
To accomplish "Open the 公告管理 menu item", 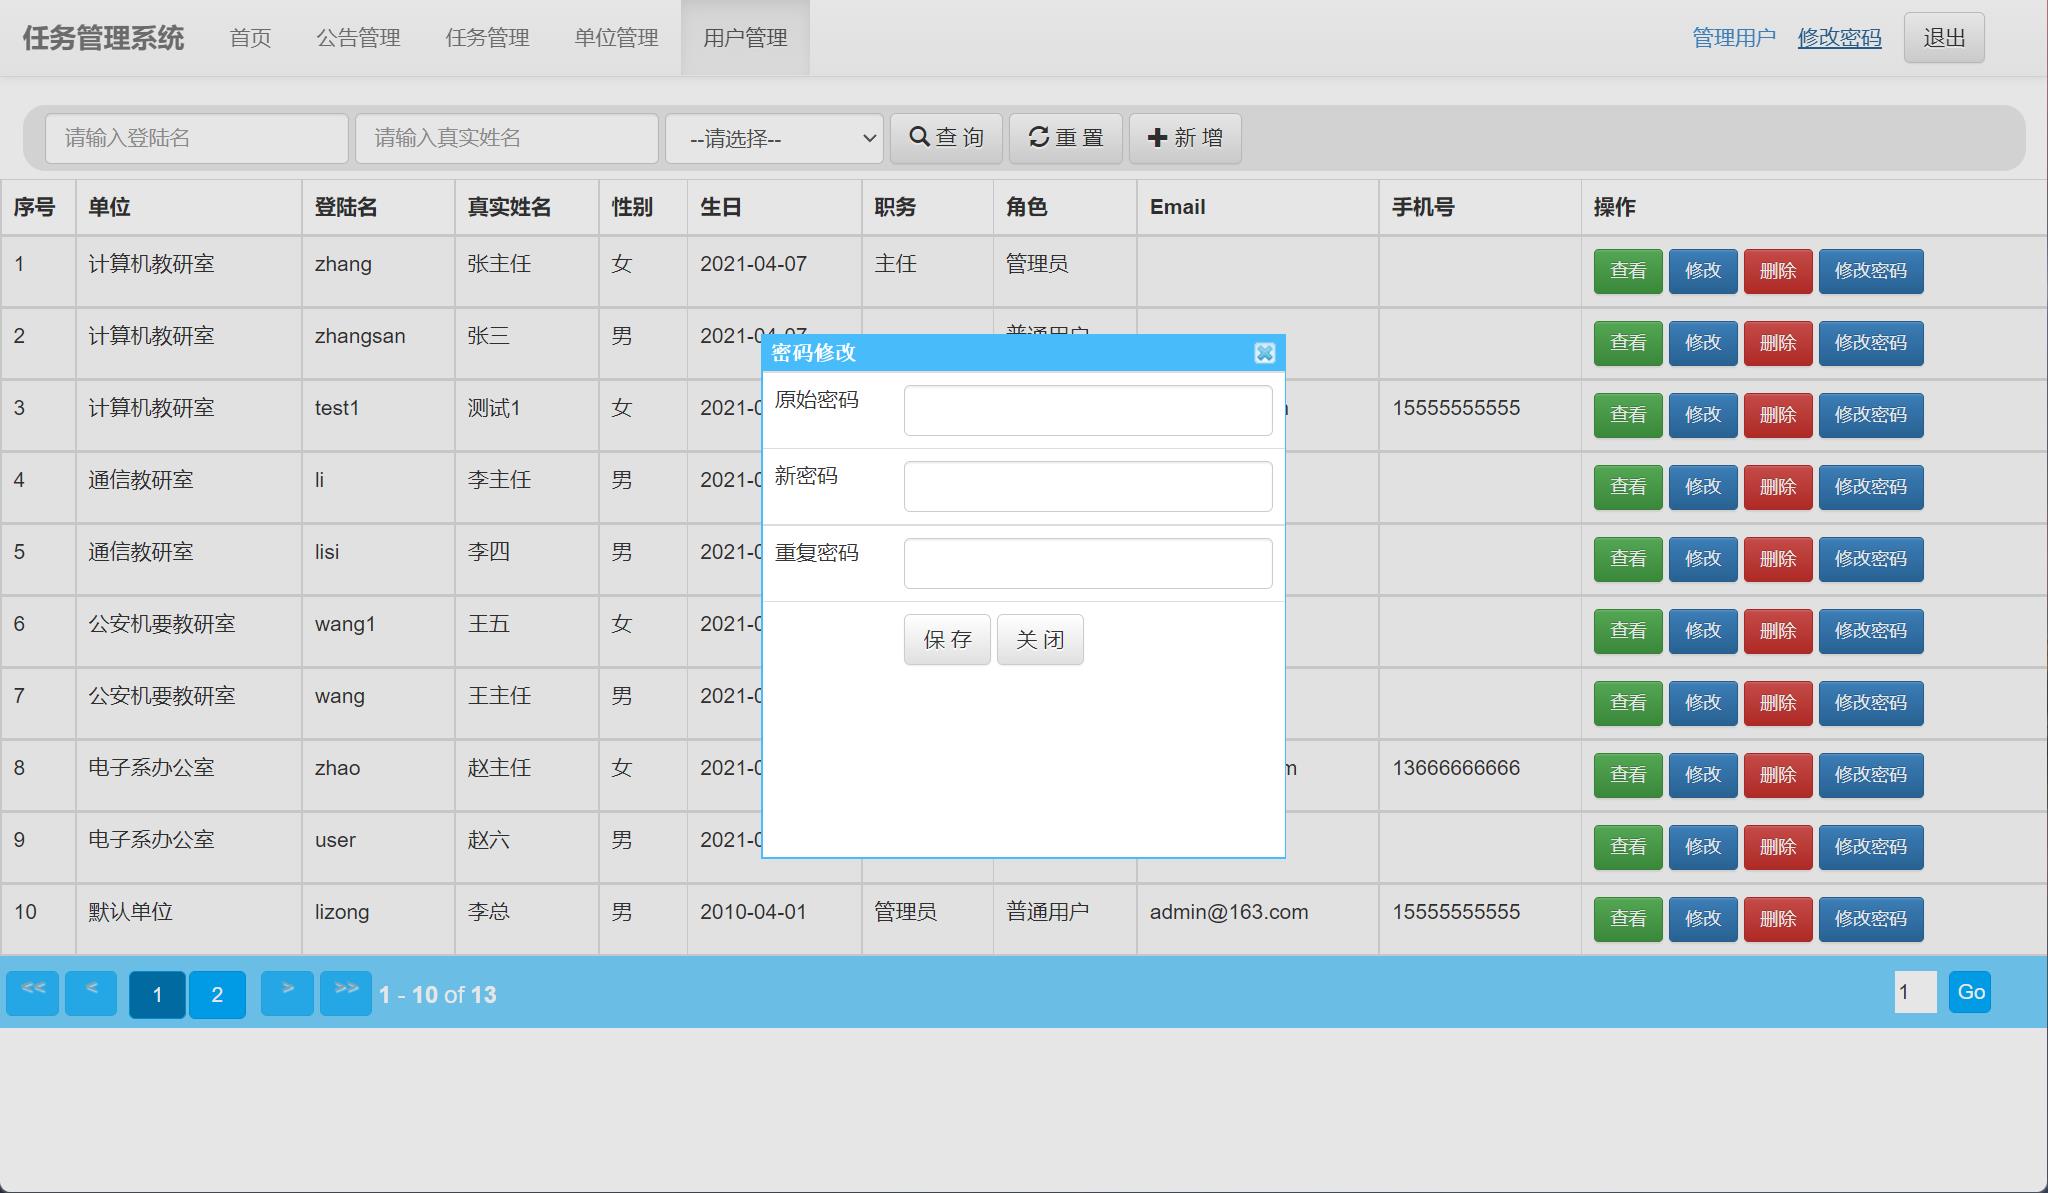I will pos(359,37).
